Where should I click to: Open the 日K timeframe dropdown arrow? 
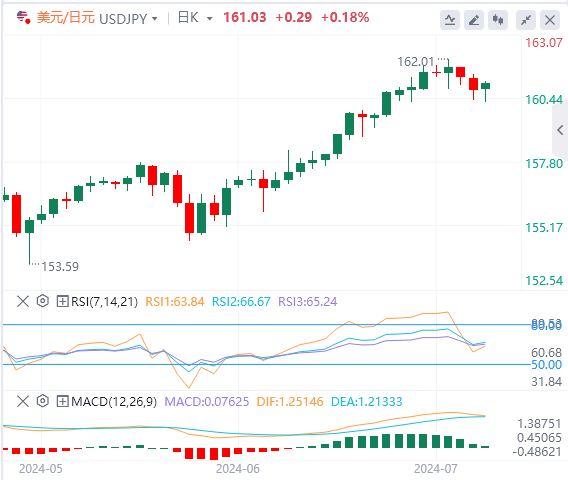tap(209, 18)
